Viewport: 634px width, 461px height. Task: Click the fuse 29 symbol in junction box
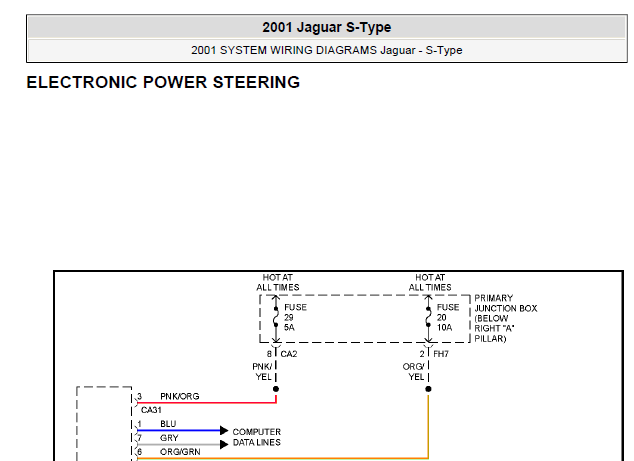point(276,317)
